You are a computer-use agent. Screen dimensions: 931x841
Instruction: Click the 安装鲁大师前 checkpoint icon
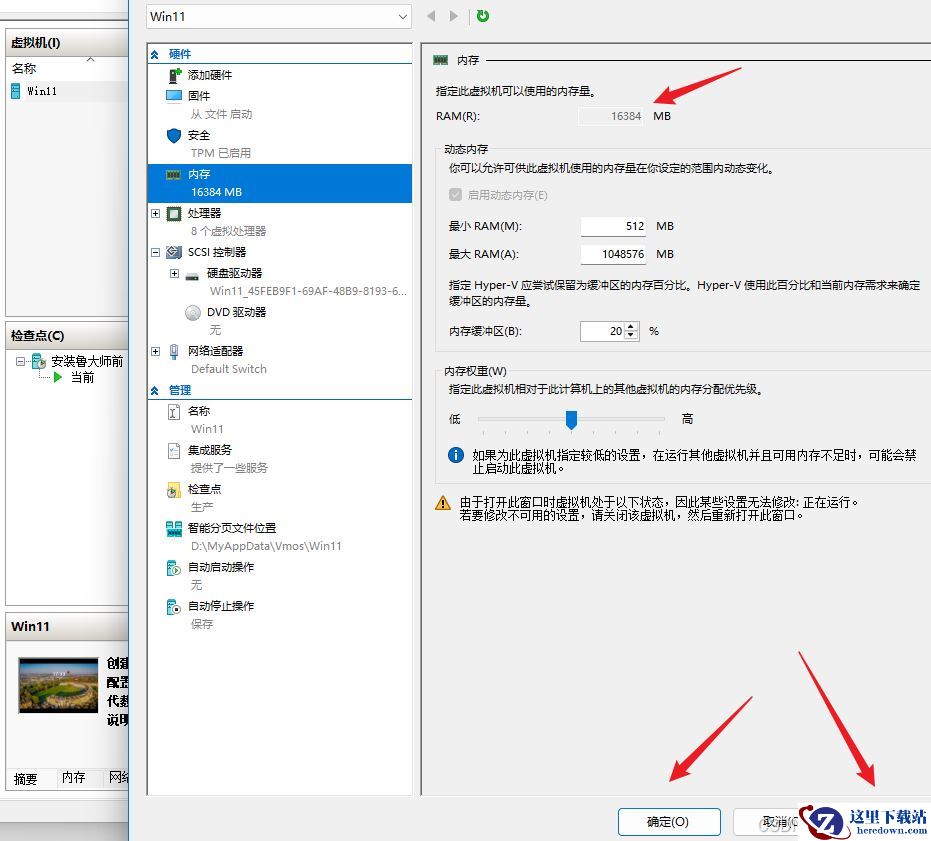point(39,361)
